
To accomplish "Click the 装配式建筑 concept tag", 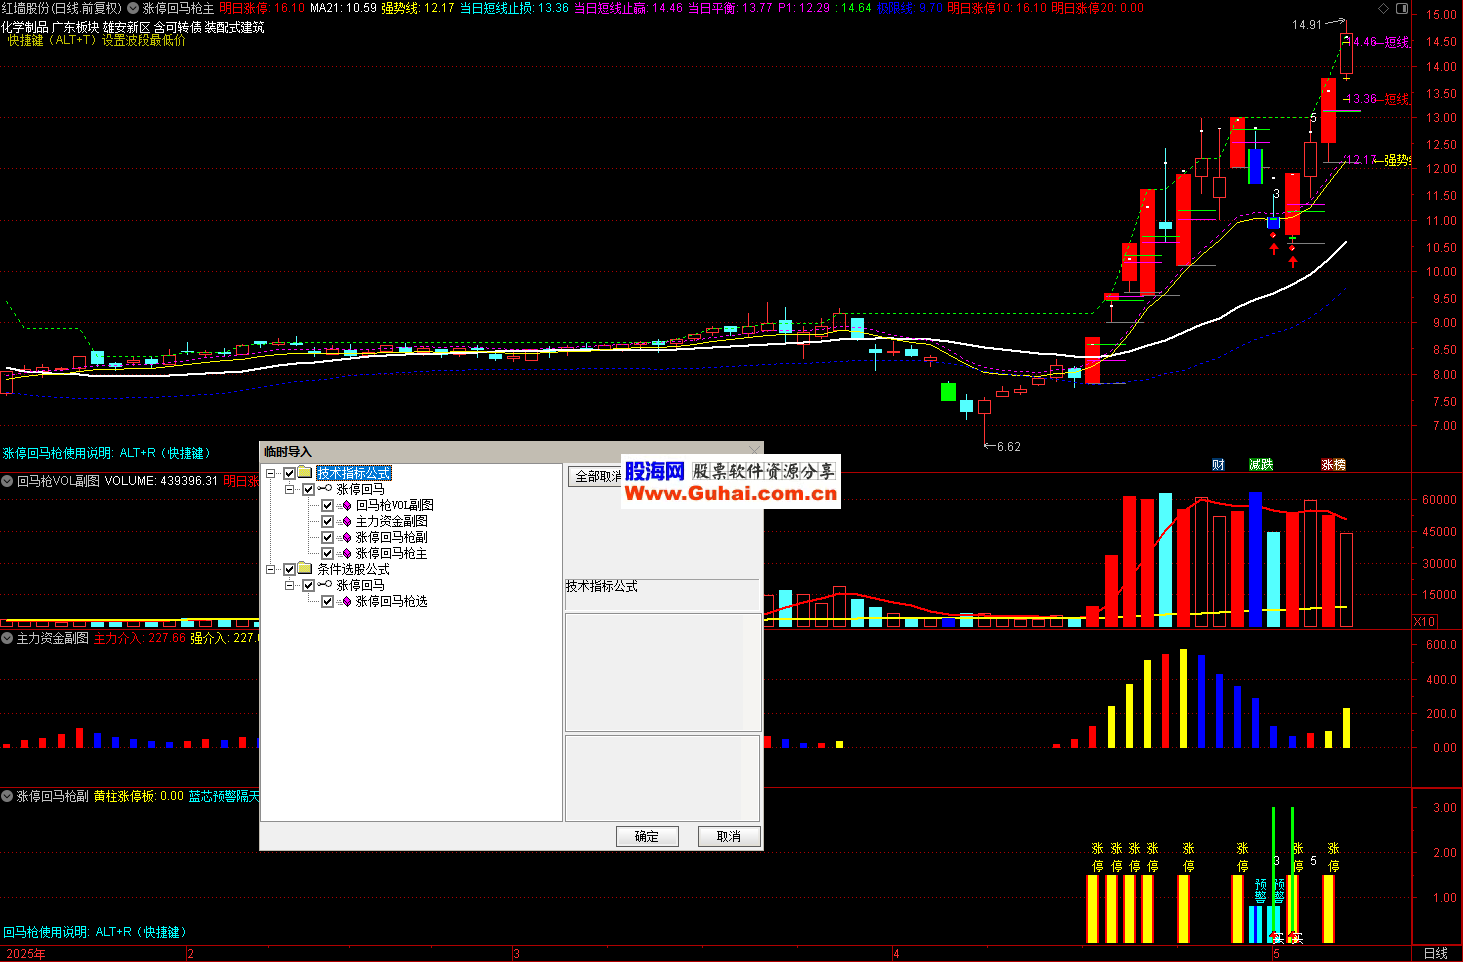I will point(234,27).
